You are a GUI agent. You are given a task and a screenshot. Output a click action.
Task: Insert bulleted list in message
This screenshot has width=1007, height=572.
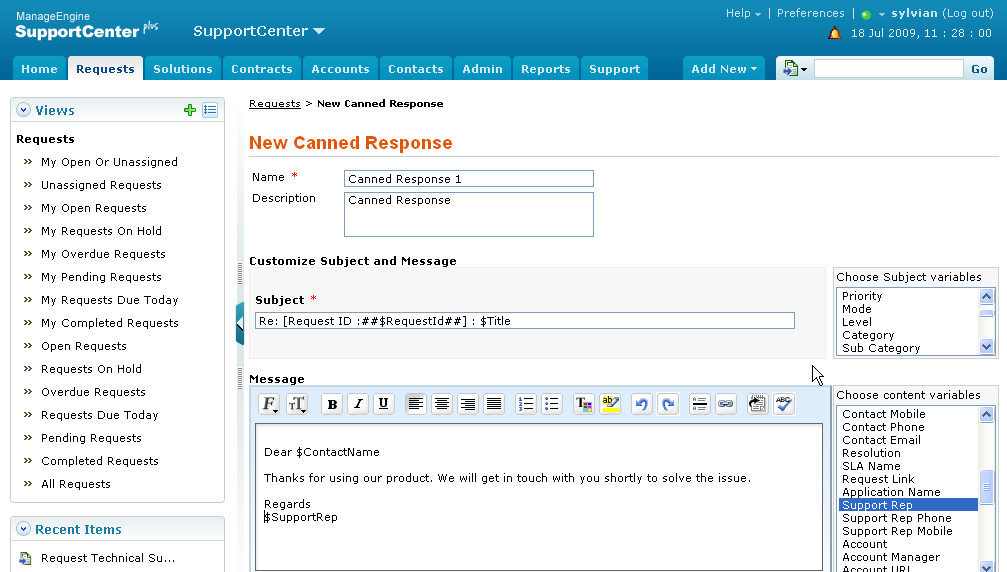552,404
